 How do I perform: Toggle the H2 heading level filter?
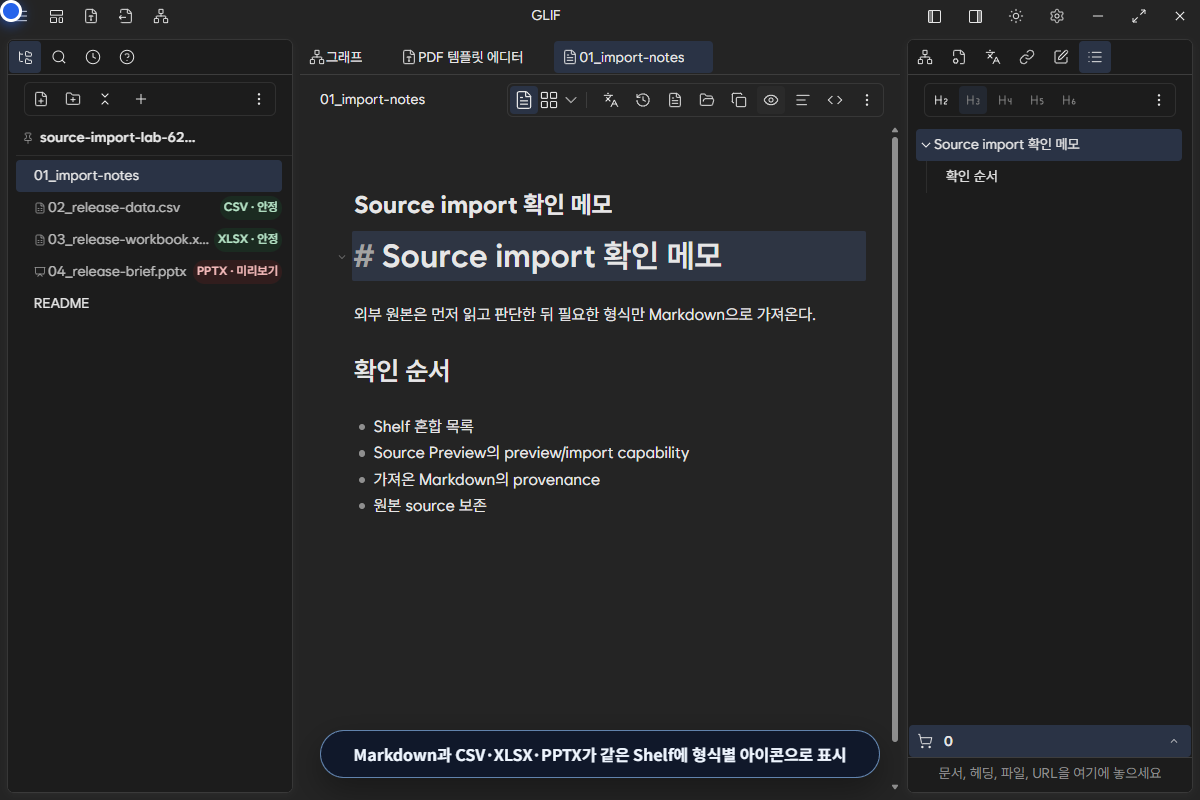pyautogui.click(x=941, y=100)
